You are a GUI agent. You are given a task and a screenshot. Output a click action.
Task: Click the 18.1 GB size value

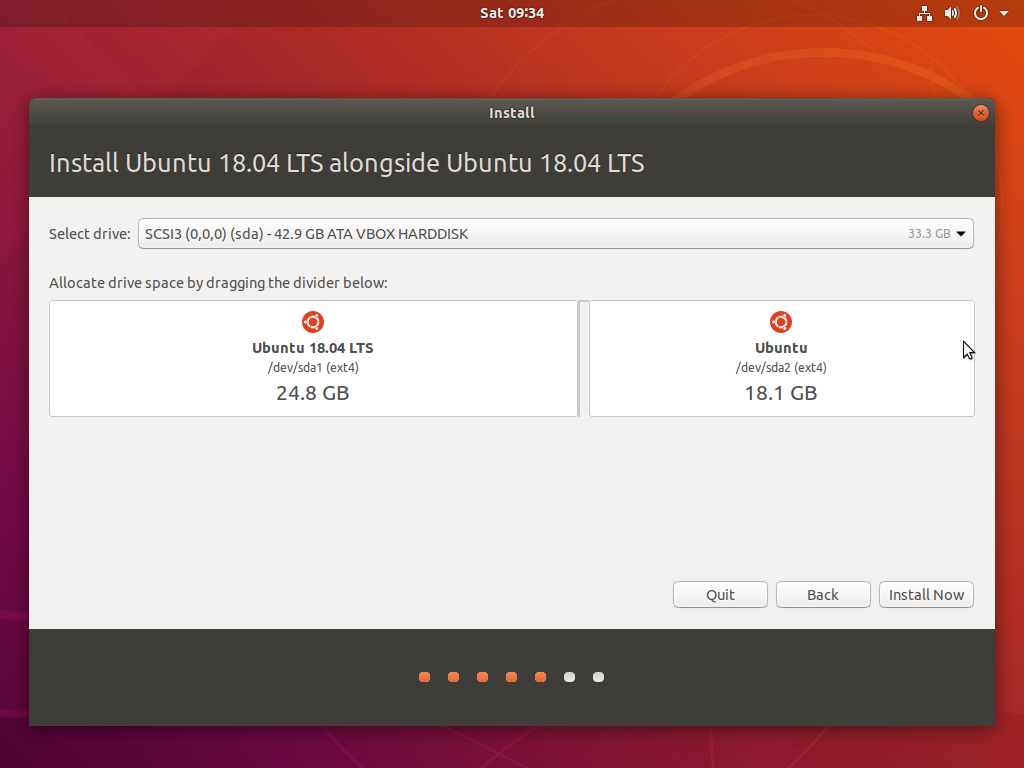pos(781,393)
